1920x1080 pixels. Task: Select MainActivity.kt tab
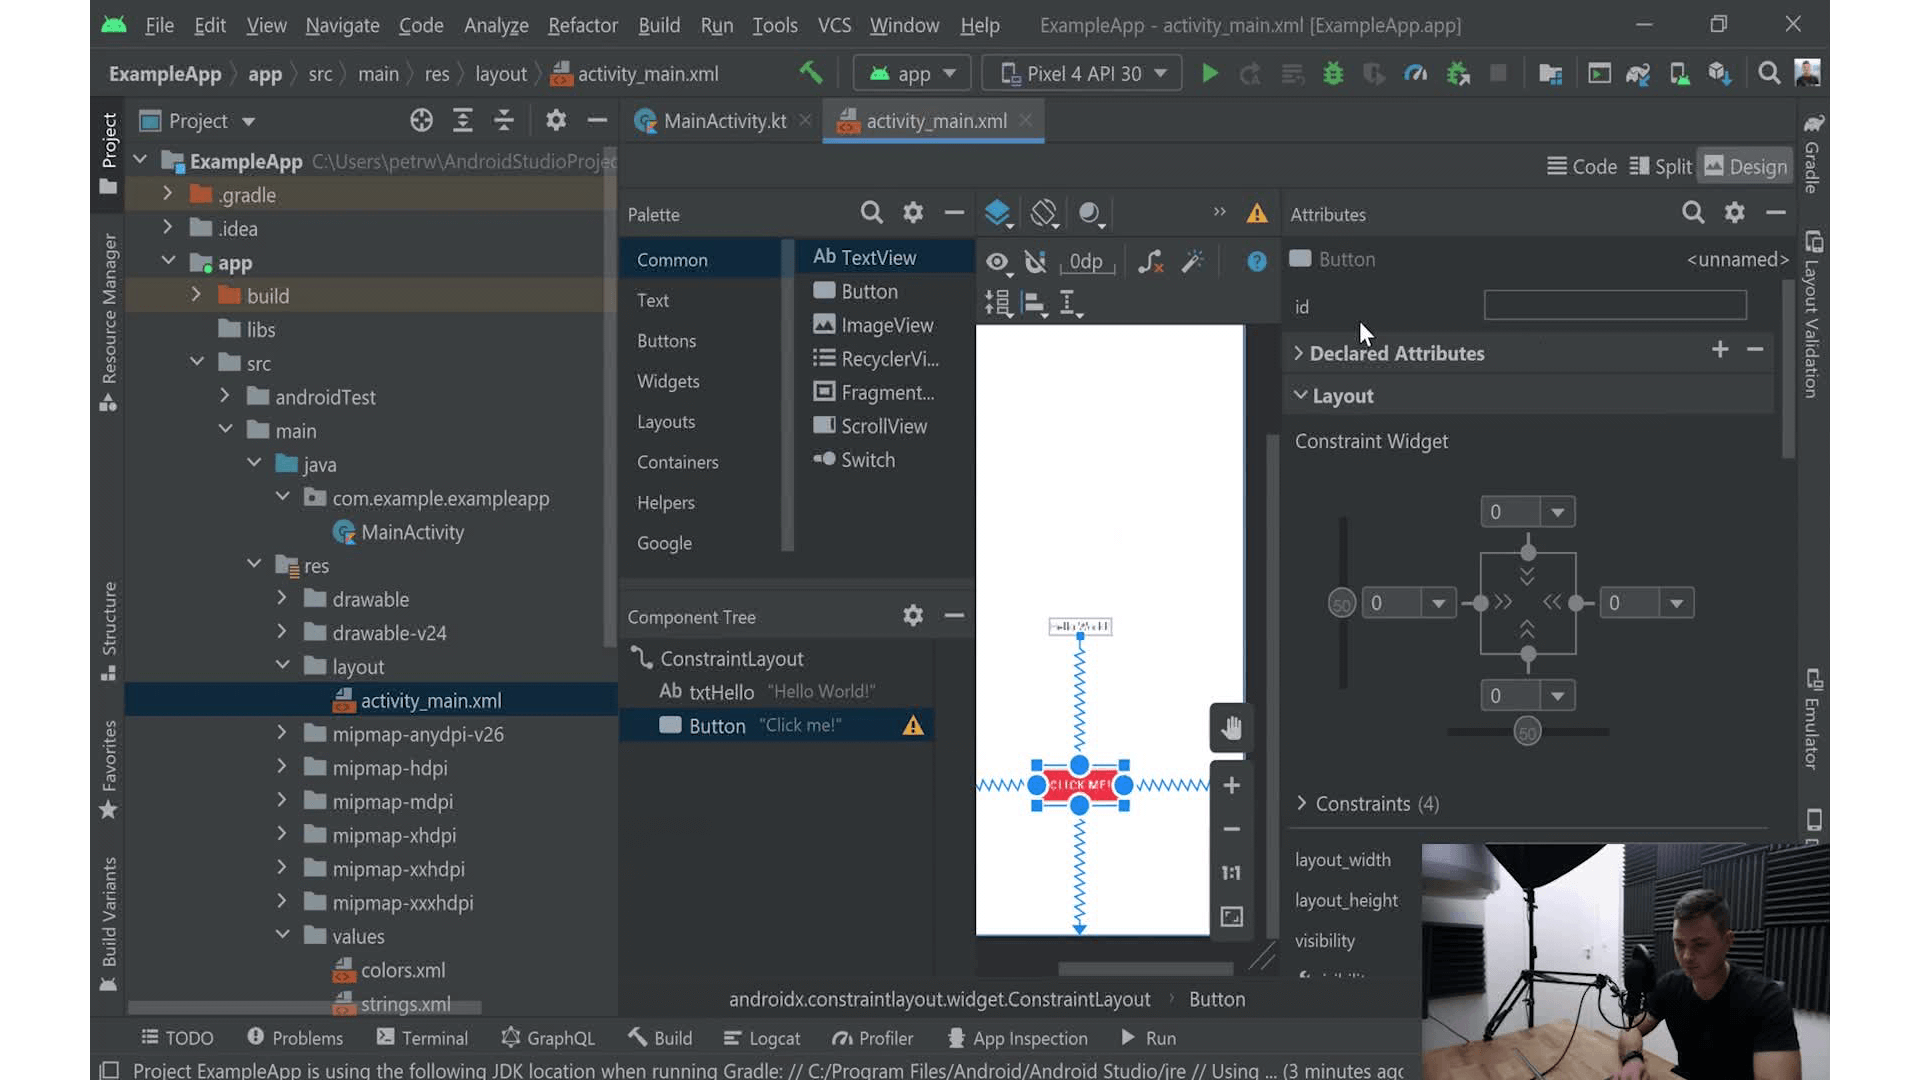[x=724, y=120]
